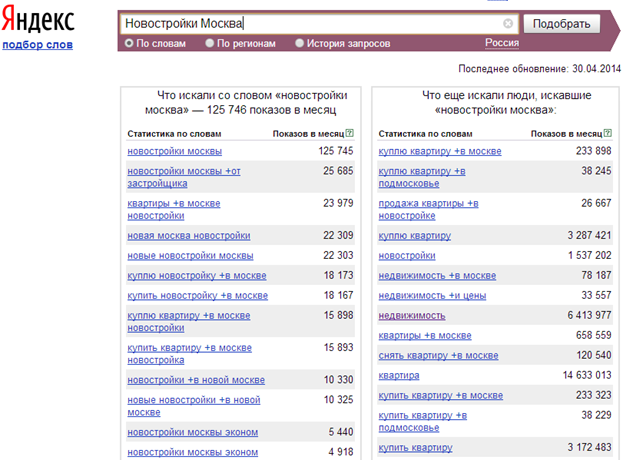
Task: Open help icon beside right 'Показов в месяц'
Action: pyautogui.click(x=608, y=133)
